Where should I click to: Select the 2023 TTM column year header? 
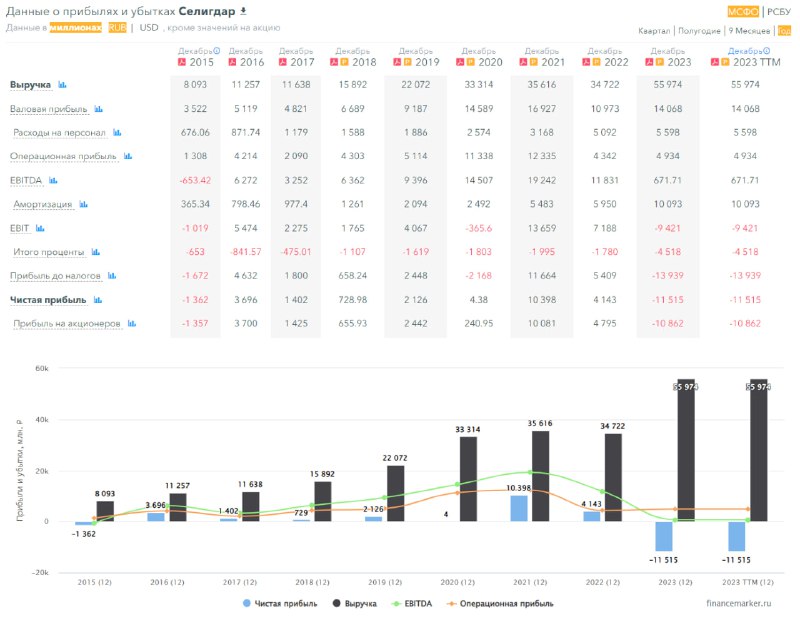tap(757, 62)
